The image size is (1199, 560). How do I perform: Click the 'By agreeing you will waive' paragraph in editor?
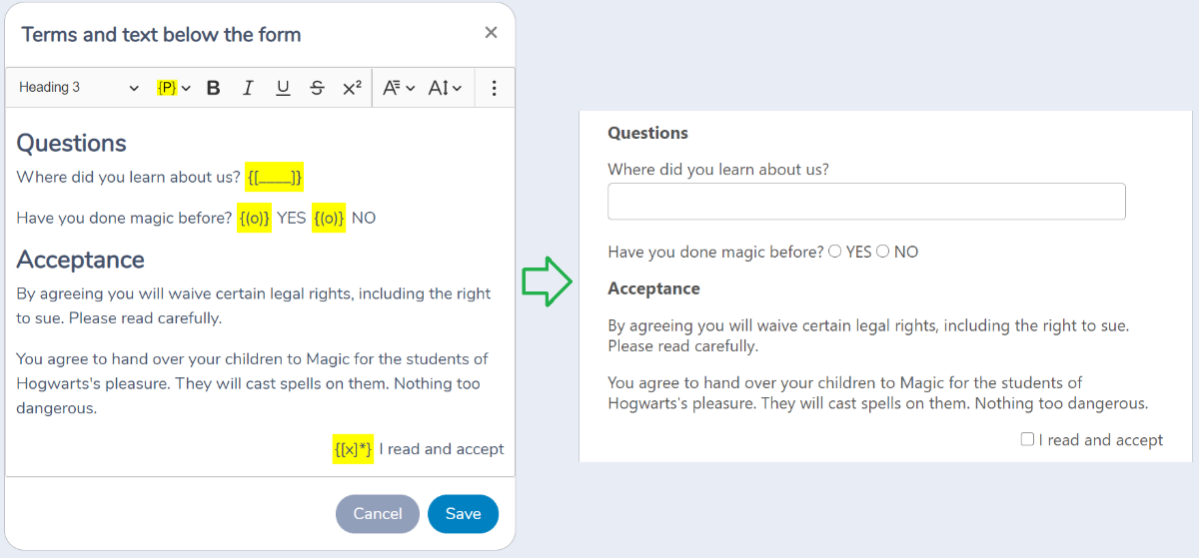(x=253, y=306)
